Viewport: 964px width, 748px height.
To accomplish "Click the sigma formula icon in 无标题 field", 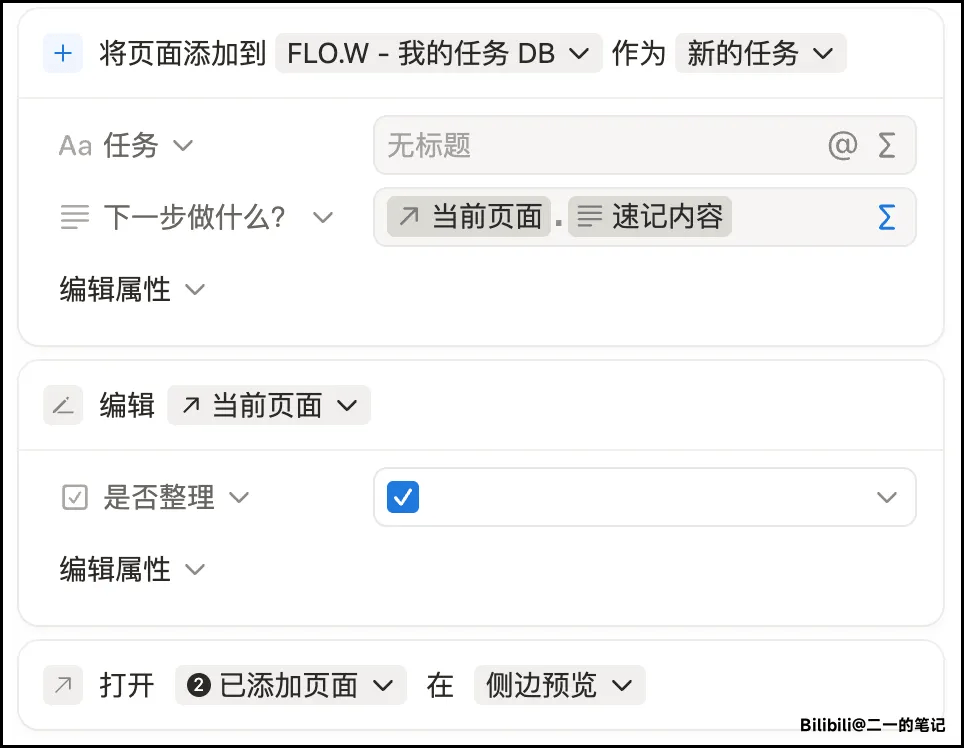I will pos(886,146).
